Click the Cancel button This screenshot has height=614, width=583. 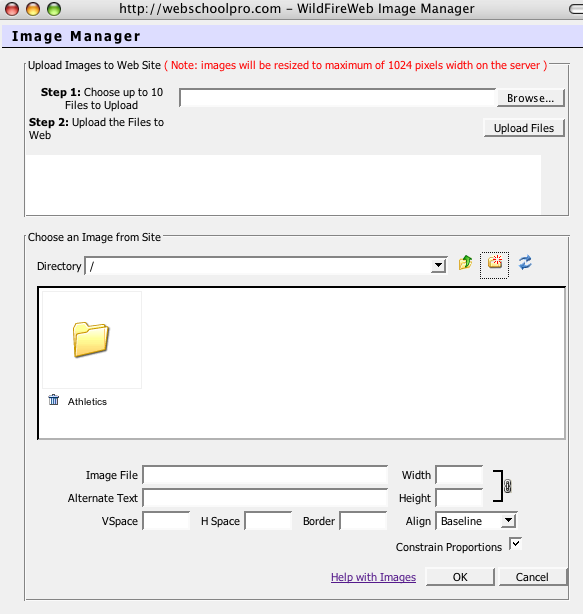(532, 577)
